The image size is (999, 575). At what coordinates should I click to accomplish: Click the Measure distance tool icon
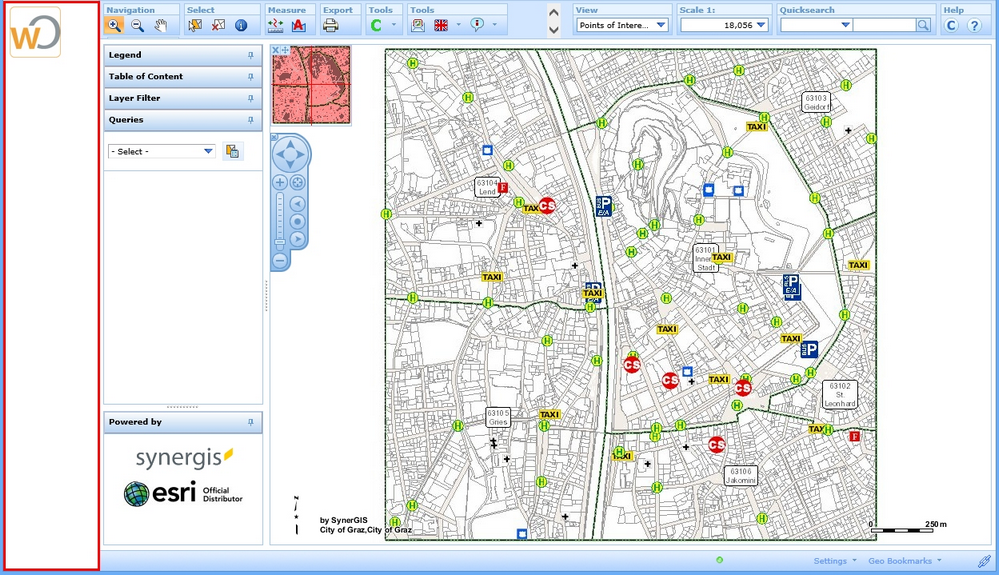tap(276, 26)
